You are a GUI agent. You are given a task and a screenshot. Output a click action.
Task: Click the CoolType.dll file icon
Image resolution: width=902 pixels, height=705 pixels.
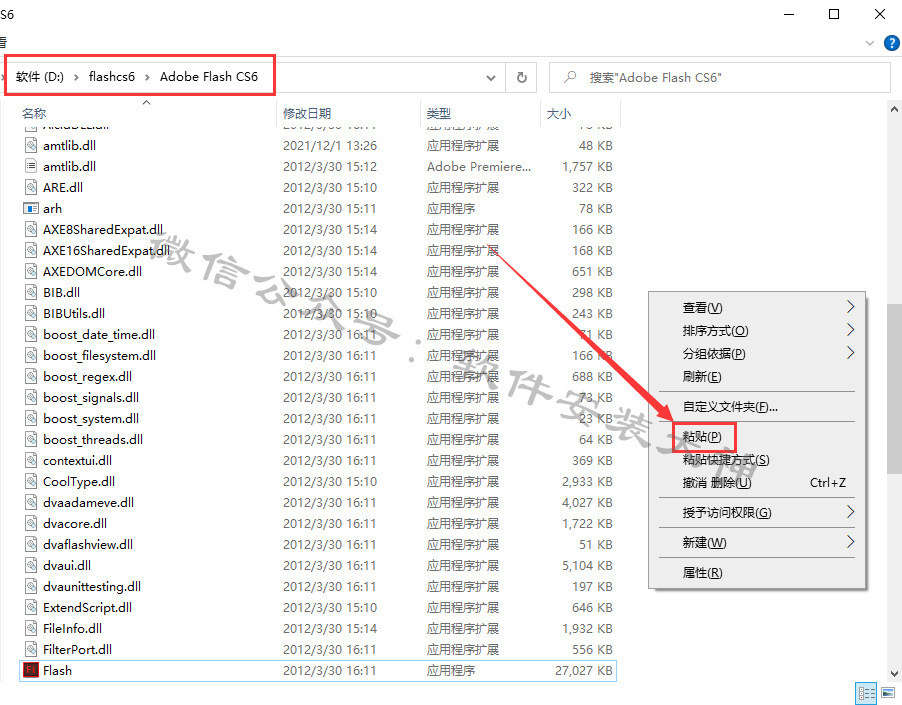(30, 481)
